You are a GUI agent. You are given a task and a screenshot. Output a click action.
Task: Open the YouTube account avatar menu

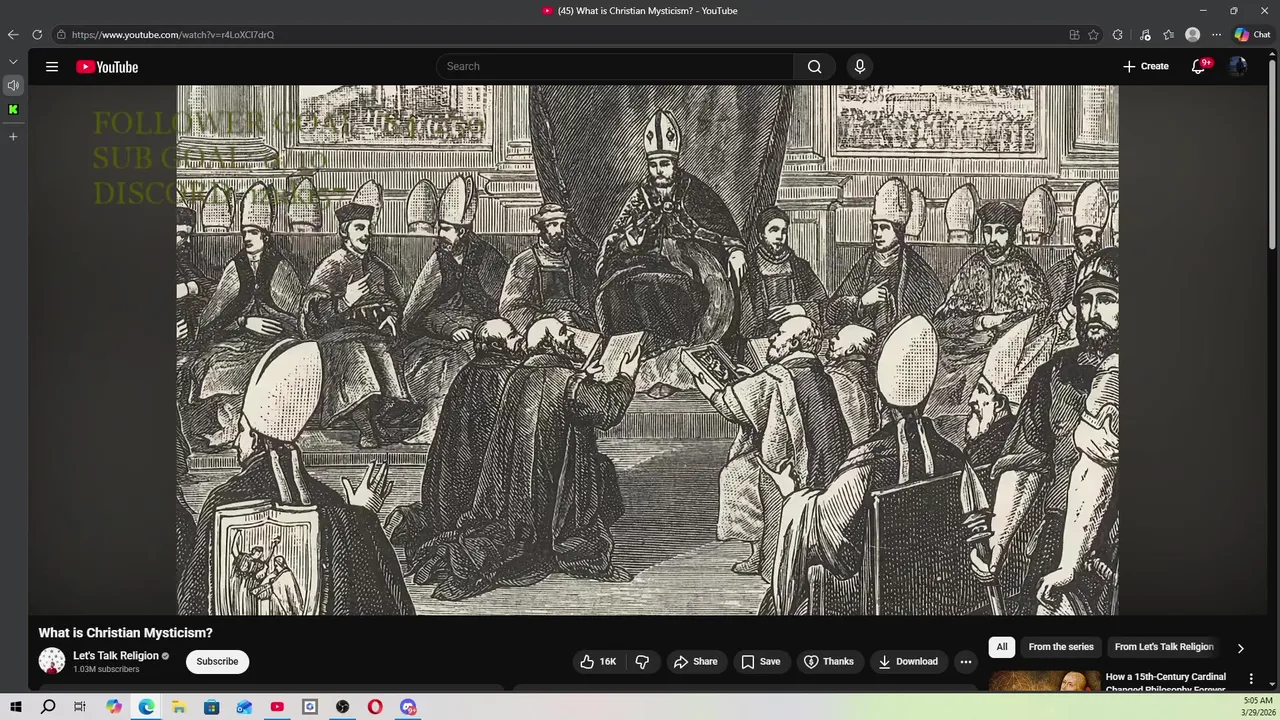click(x=1238, y=66)
